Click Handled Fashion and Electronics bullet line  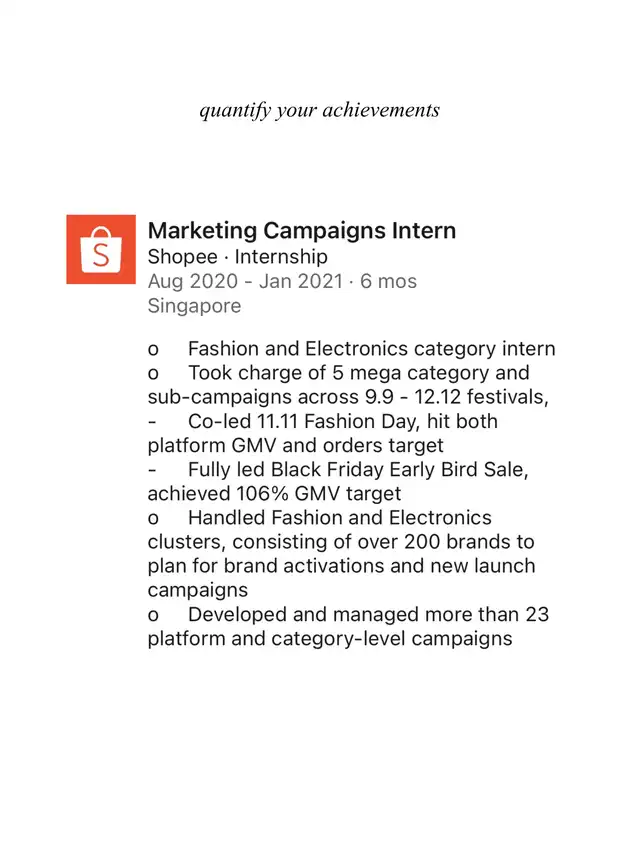(319, 518)
